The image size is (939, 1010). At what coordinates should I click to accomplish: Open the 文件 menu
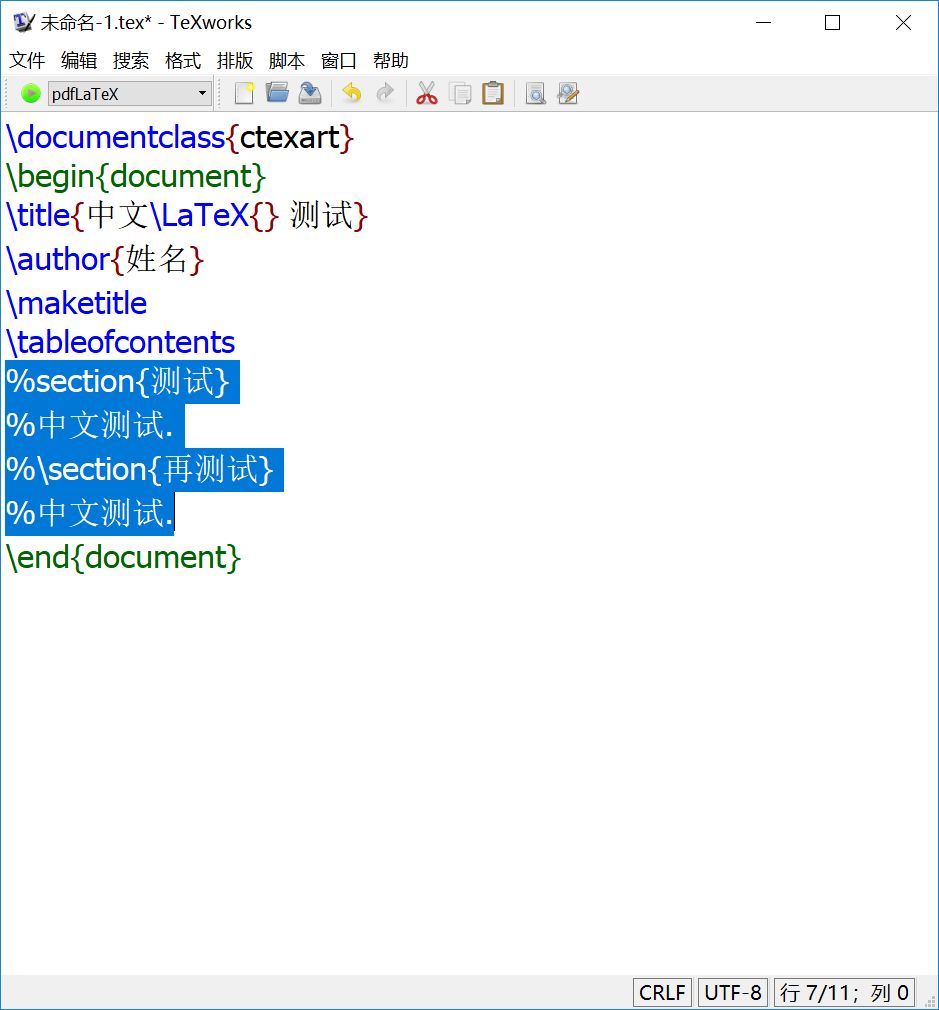coord(27,61)
